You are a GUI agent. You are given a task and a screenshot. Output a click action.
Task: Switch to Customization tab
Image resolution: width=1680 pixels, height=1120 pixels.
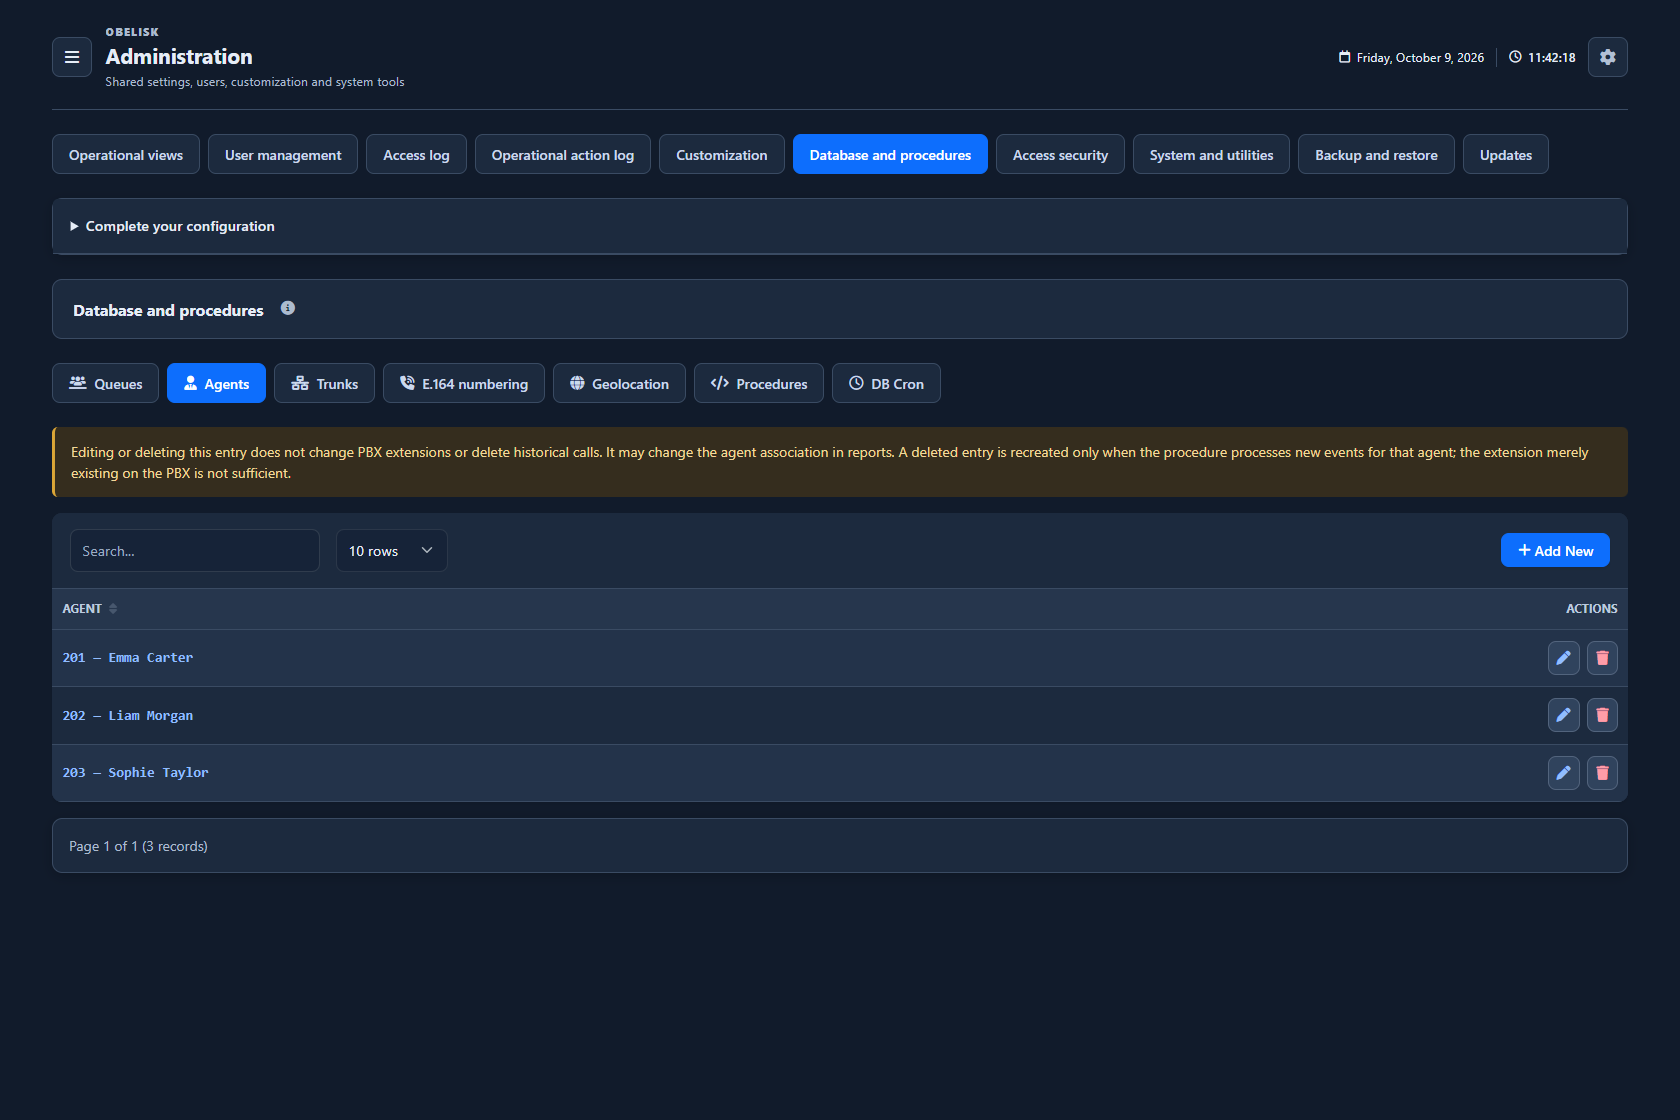[722, 154]
